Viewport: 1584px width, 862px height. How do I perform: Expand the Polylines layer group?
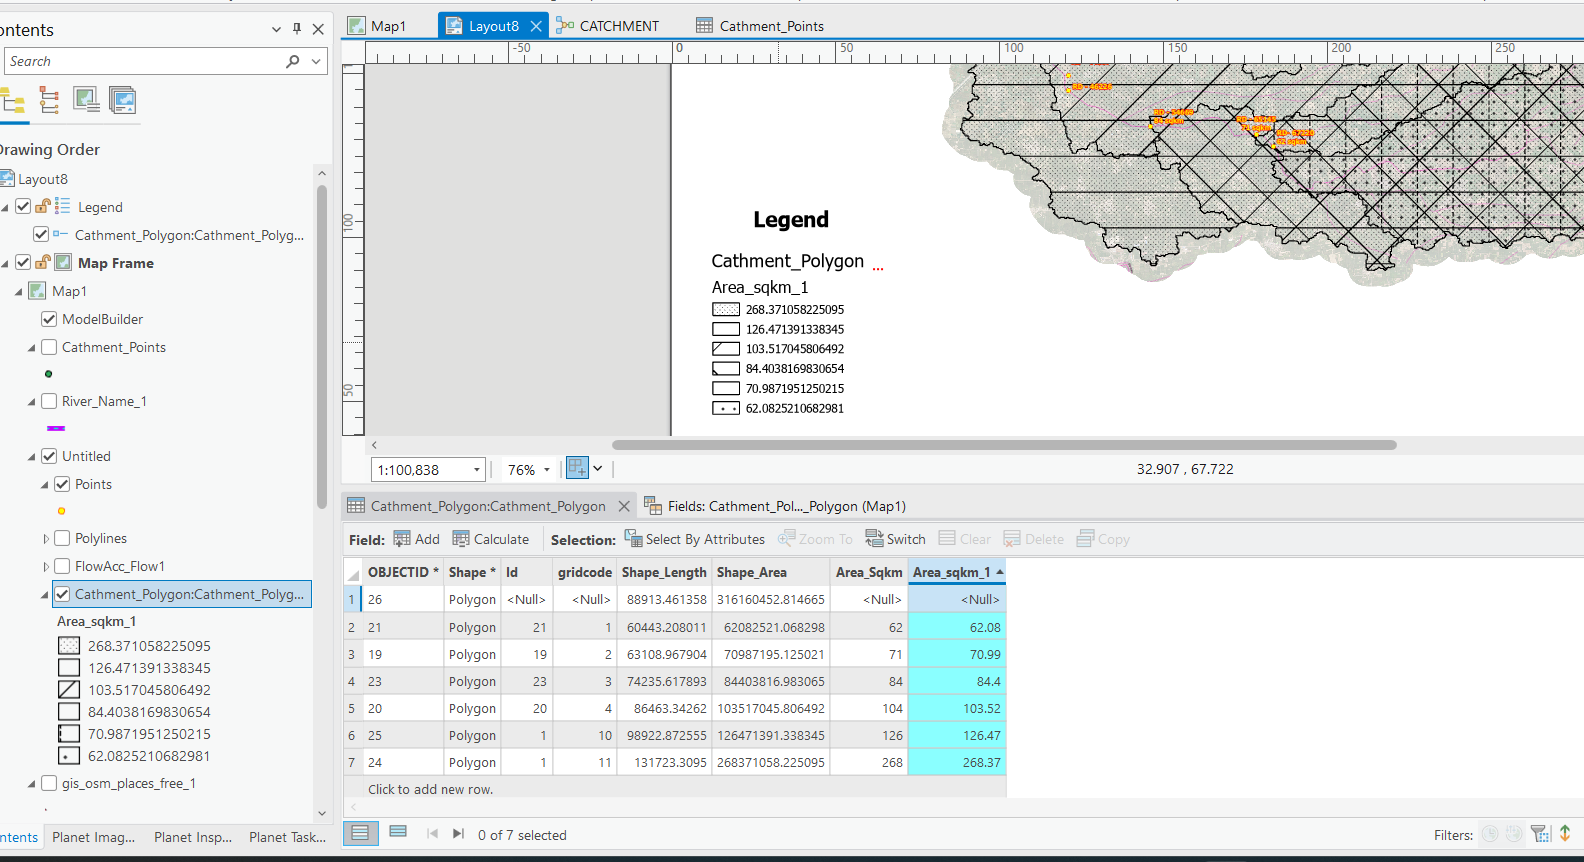(46, 539)
